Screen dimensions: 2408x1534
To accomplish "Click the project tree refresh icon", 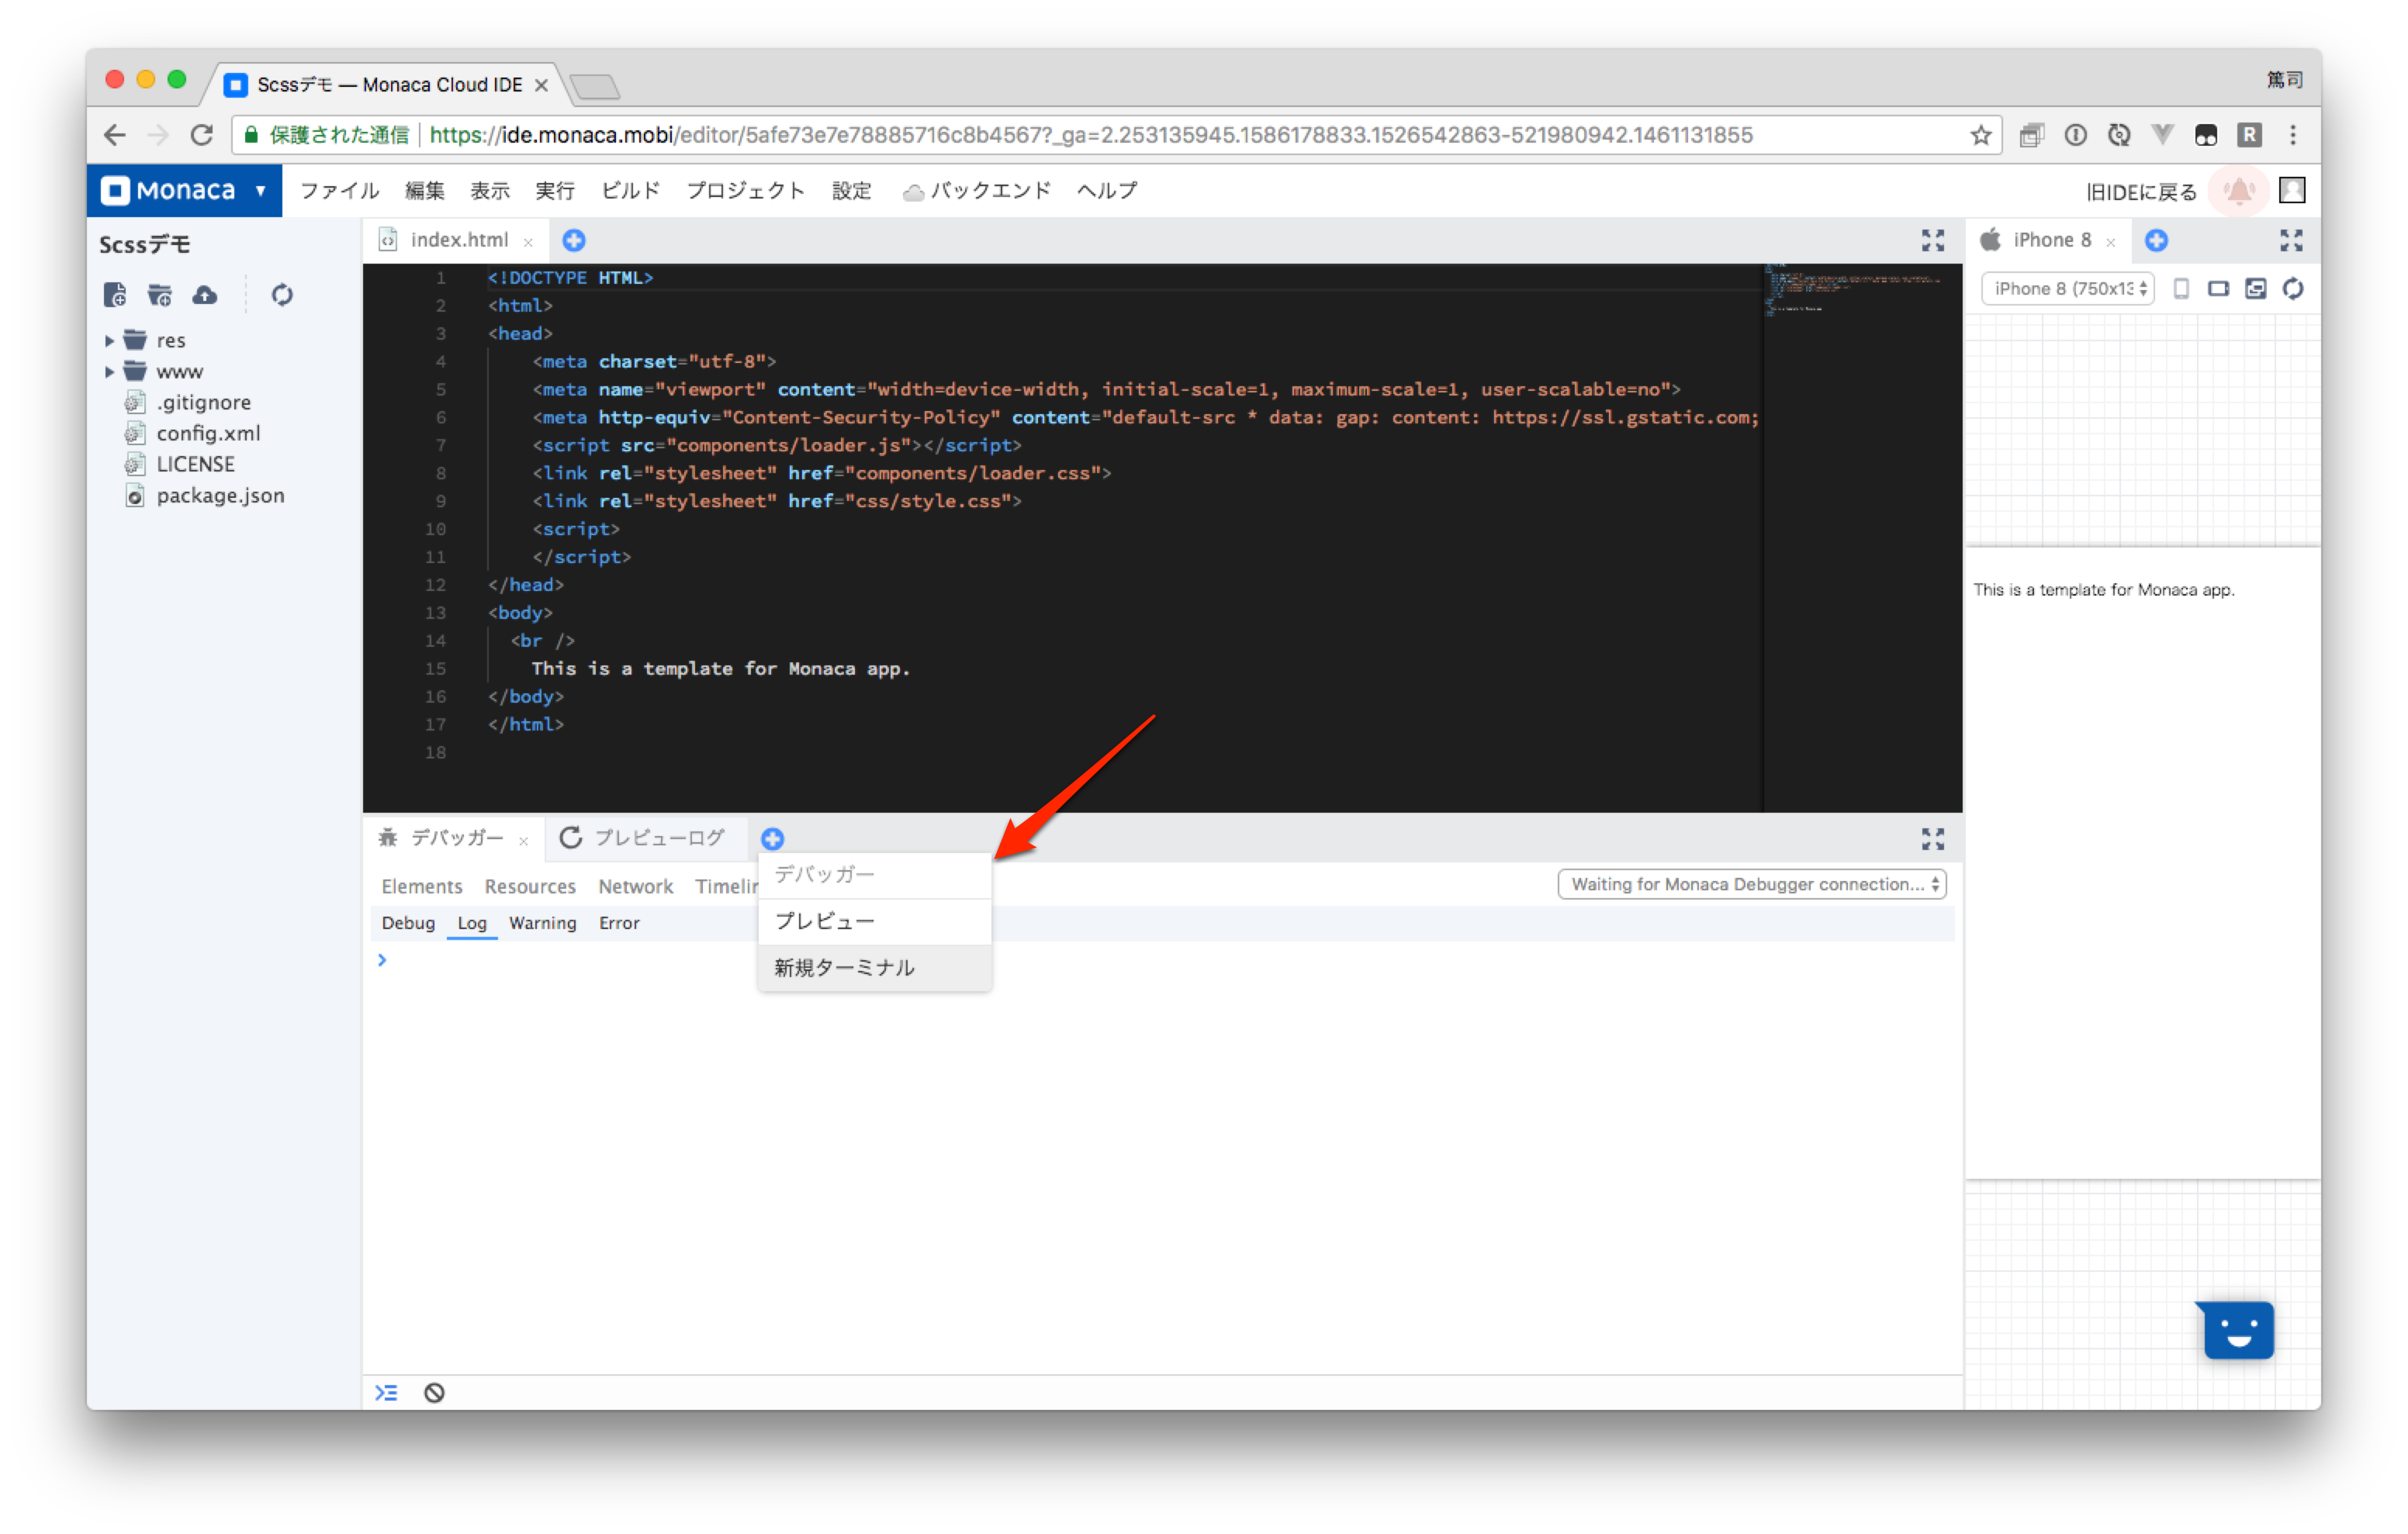I will coord(282,295).
